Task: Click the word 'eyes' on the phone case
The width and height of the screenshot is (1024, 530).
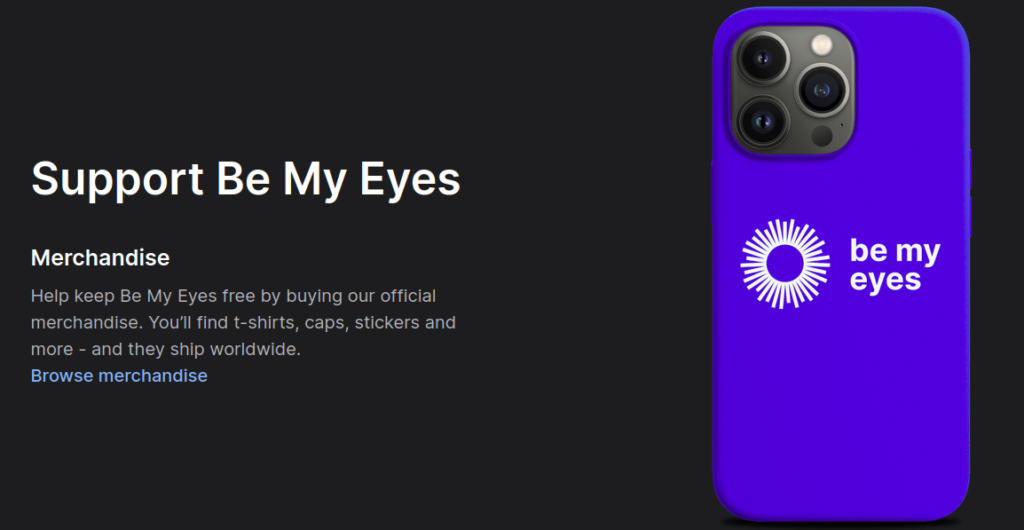Action: [886, 281]
